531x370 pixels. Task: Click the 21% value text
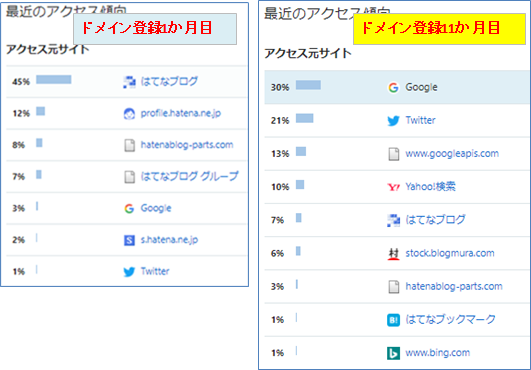click(280, 121)
